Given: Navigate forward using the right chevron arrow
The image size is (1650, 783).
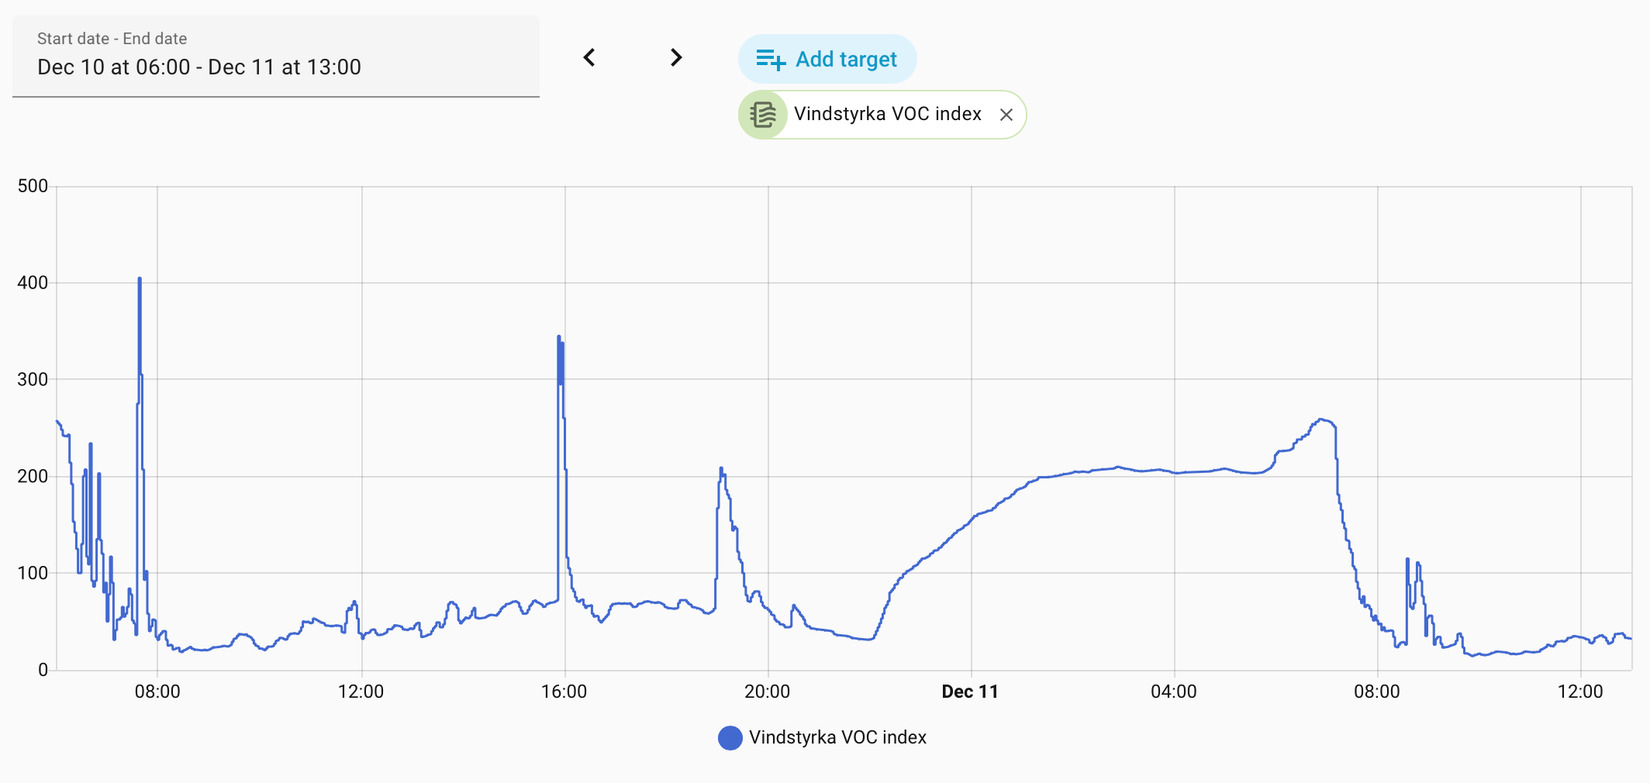Looking at the screenshot, I should (x=676, y=58).
